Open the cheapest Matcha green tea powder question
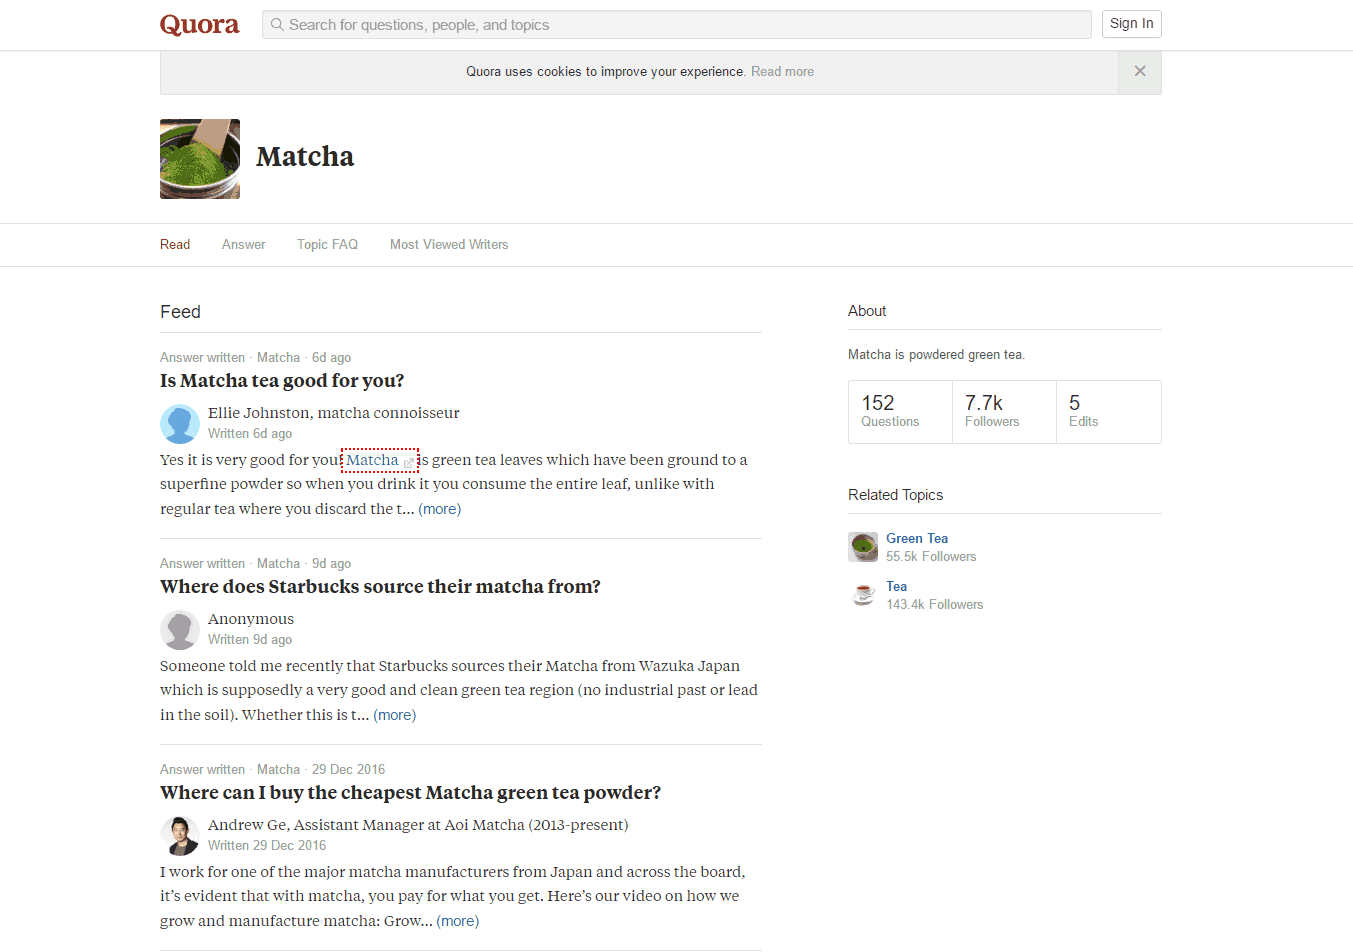Screen dimensions: 1353x952 click(x=410, y=793)
